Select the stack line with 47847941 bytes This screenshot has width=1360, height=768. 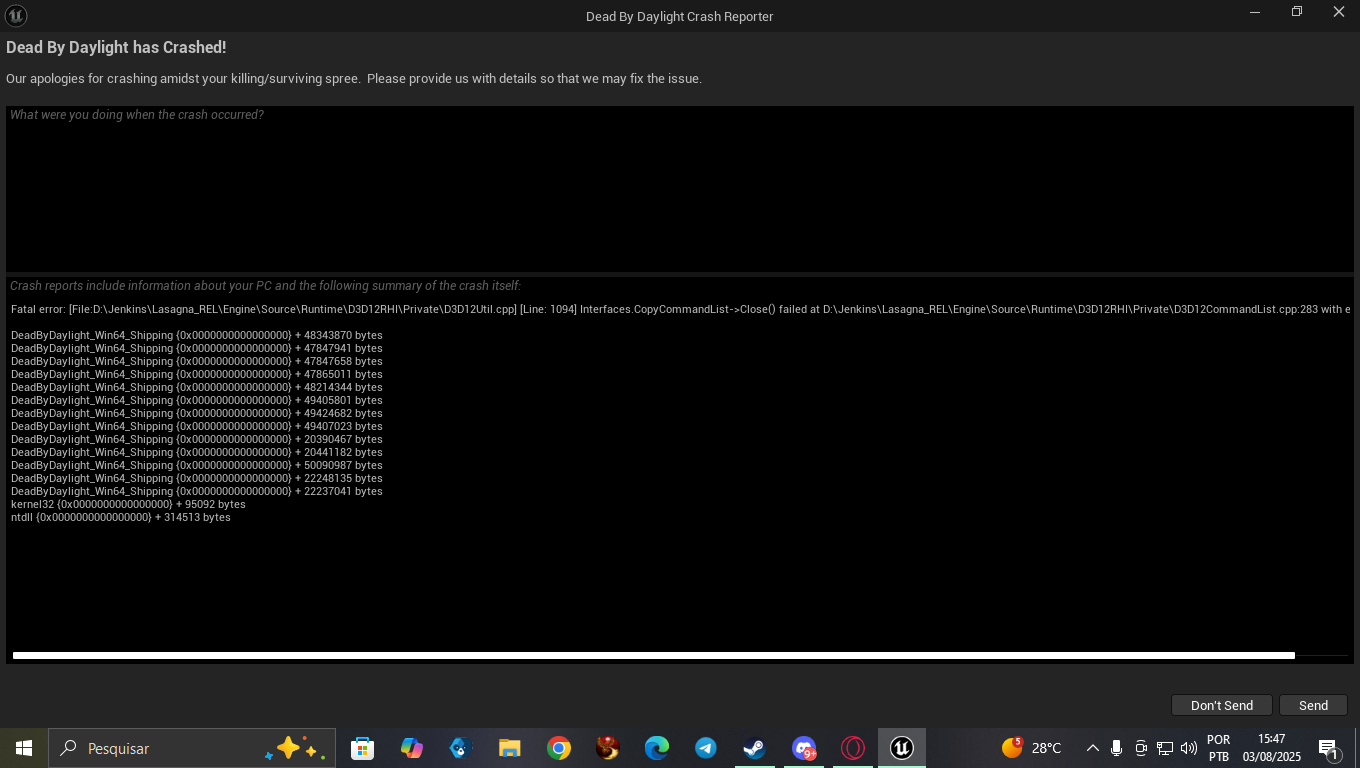197,348
